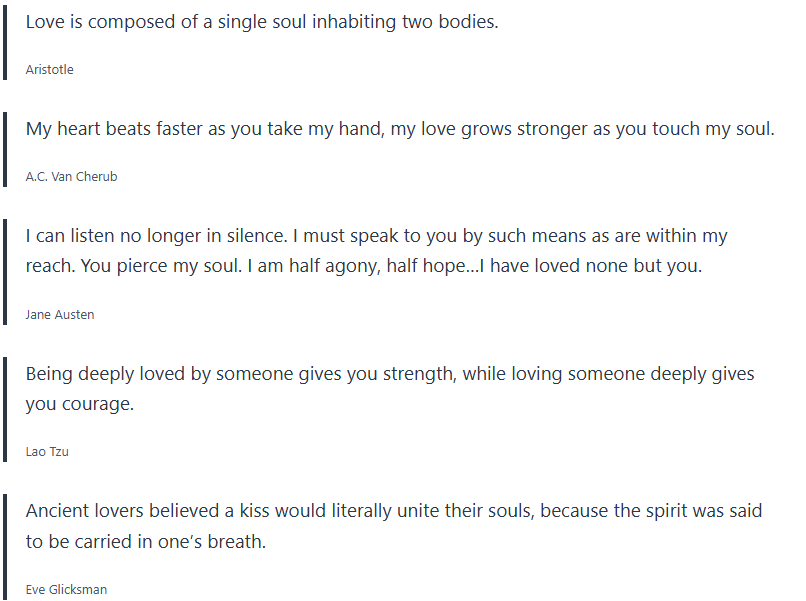Screen dimensions: 806x601
Task: Click the Eve Glicksman attribution
Action: [66, 589]
